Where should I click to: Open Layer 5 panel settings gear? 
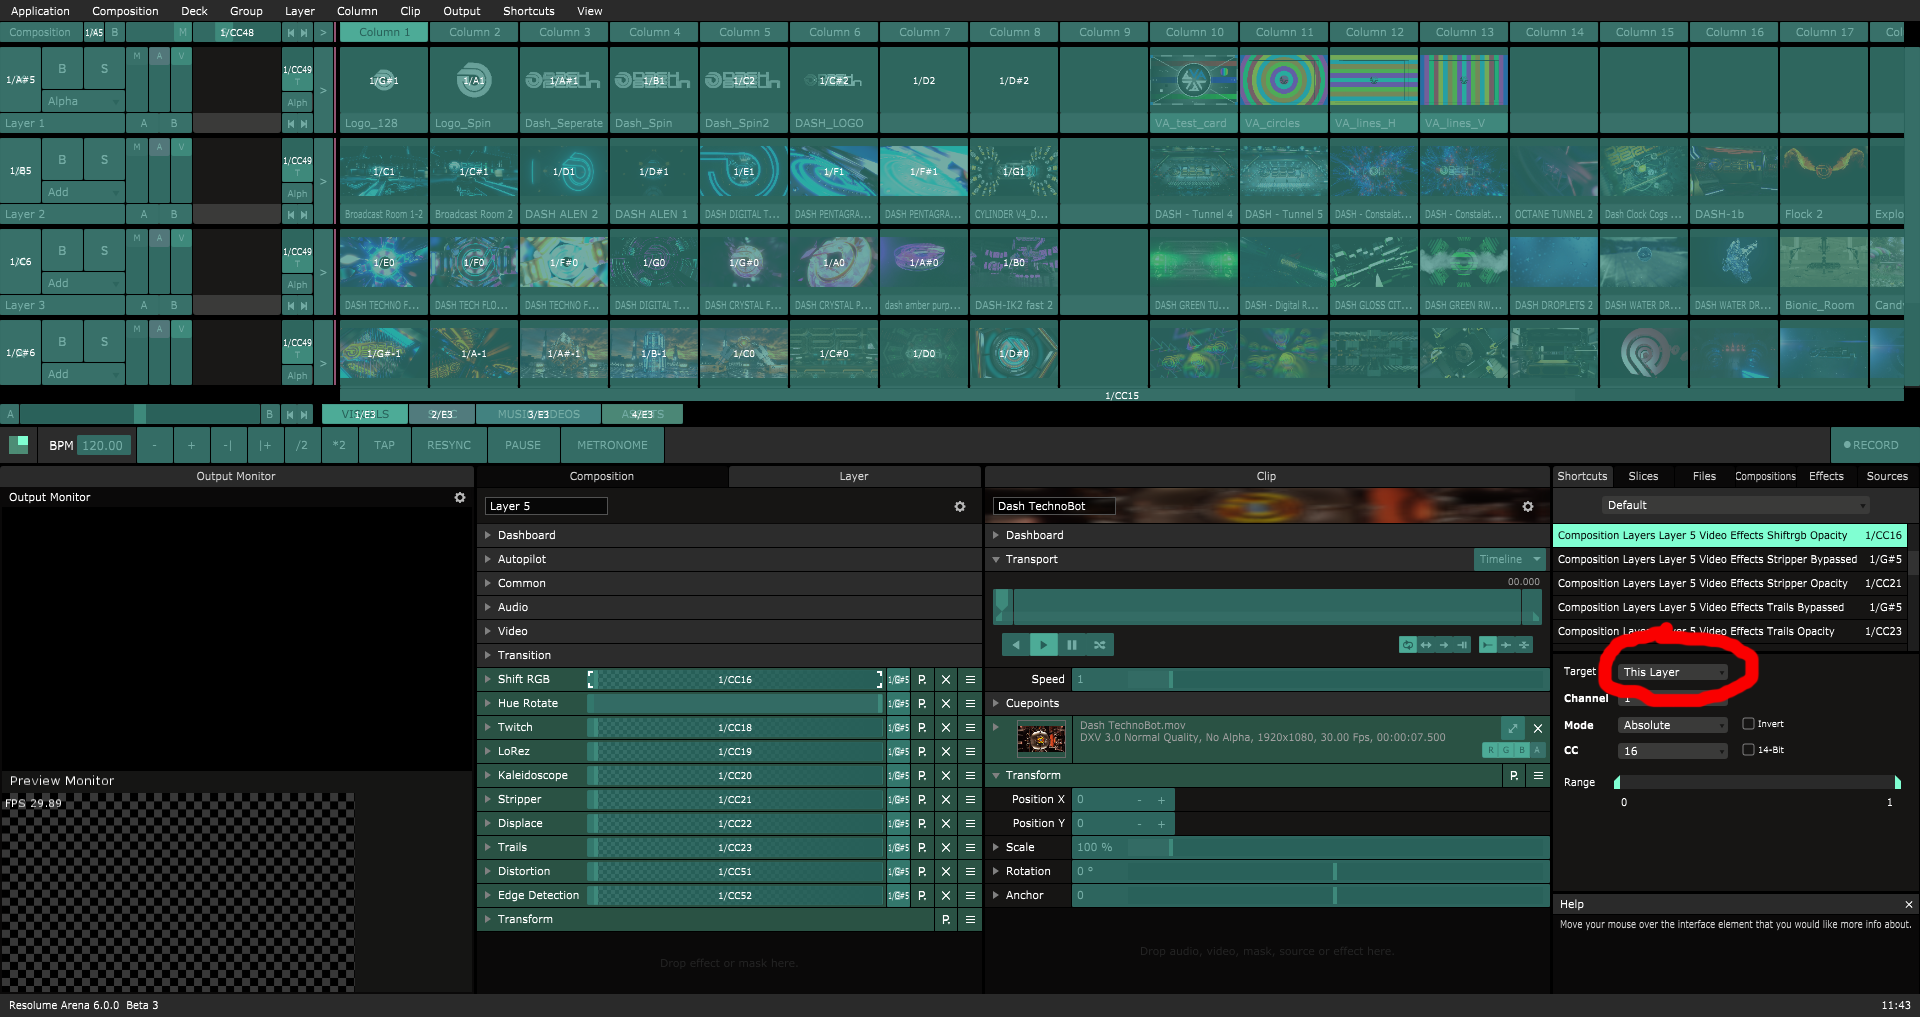pos(959,507)
